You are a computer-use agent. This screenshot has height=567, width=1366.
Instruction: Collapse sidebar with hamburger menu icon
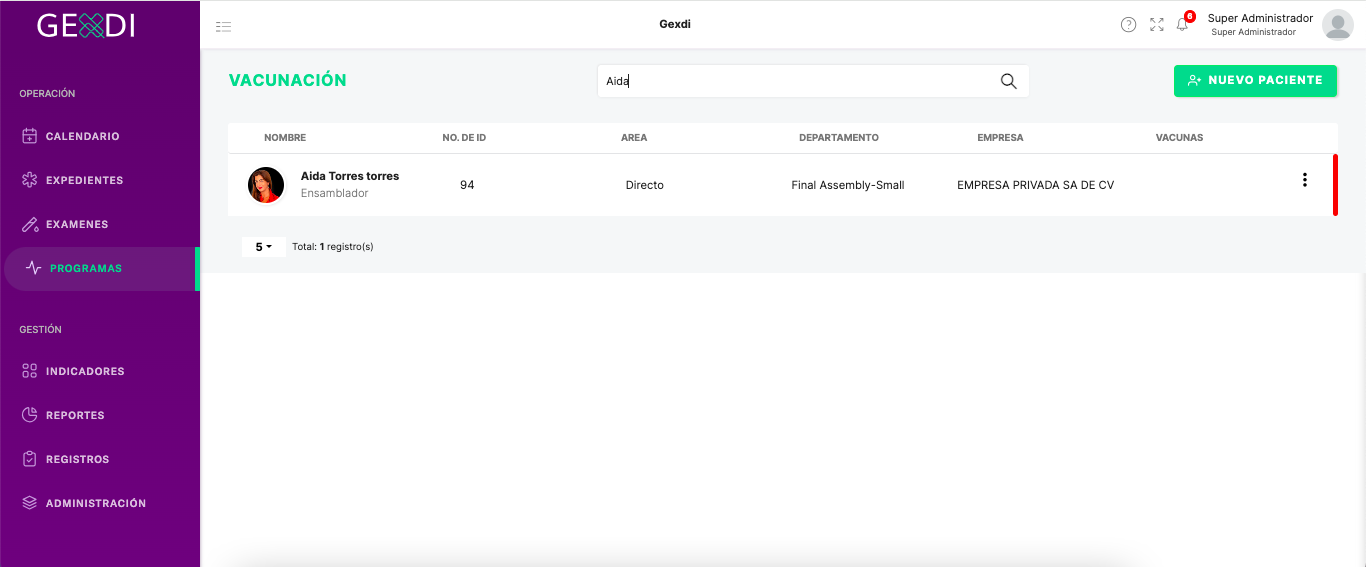(223, 26)
